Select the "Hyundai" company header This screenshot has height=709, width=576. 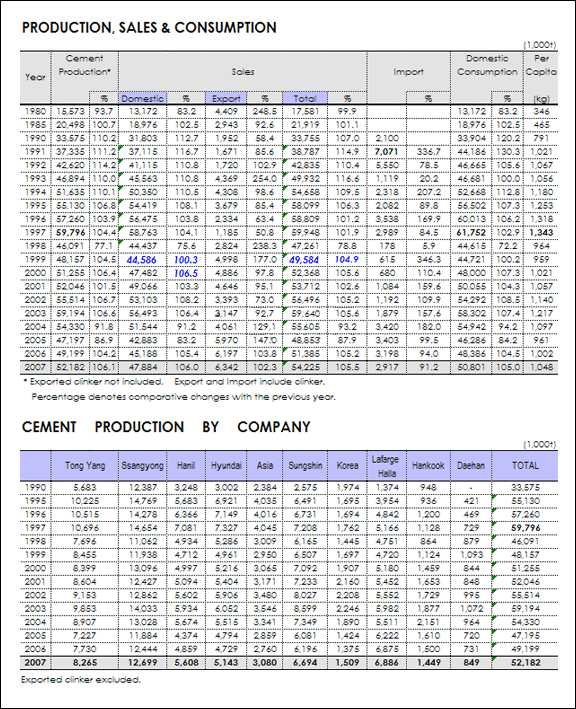point(226,466)
